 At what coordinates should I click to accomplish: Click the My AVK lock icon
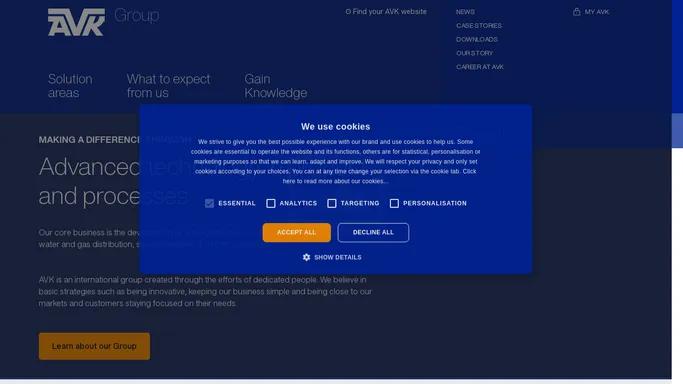pyautogui.click(x=577, y=12)
